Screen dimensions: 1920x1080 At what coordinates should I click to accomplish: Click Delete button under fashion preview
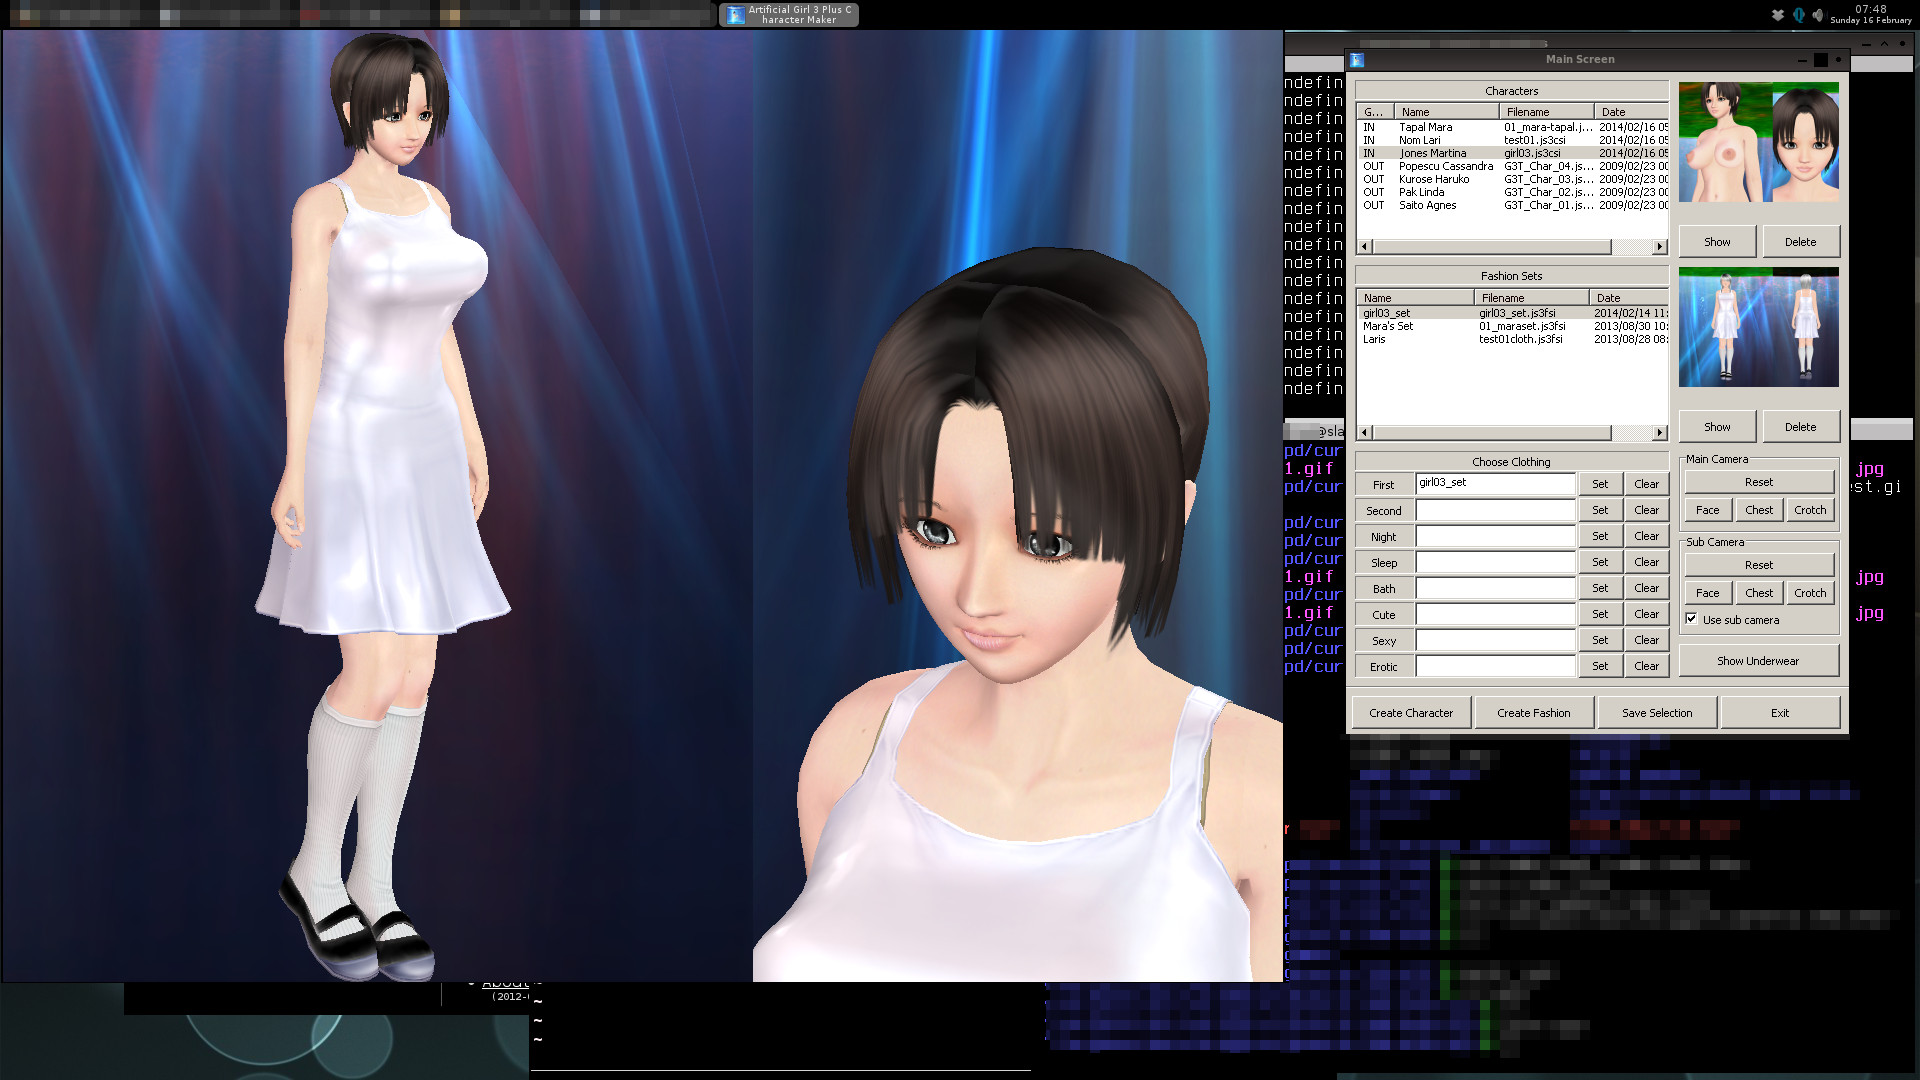pyautogui.click(x=1800, y=427)
